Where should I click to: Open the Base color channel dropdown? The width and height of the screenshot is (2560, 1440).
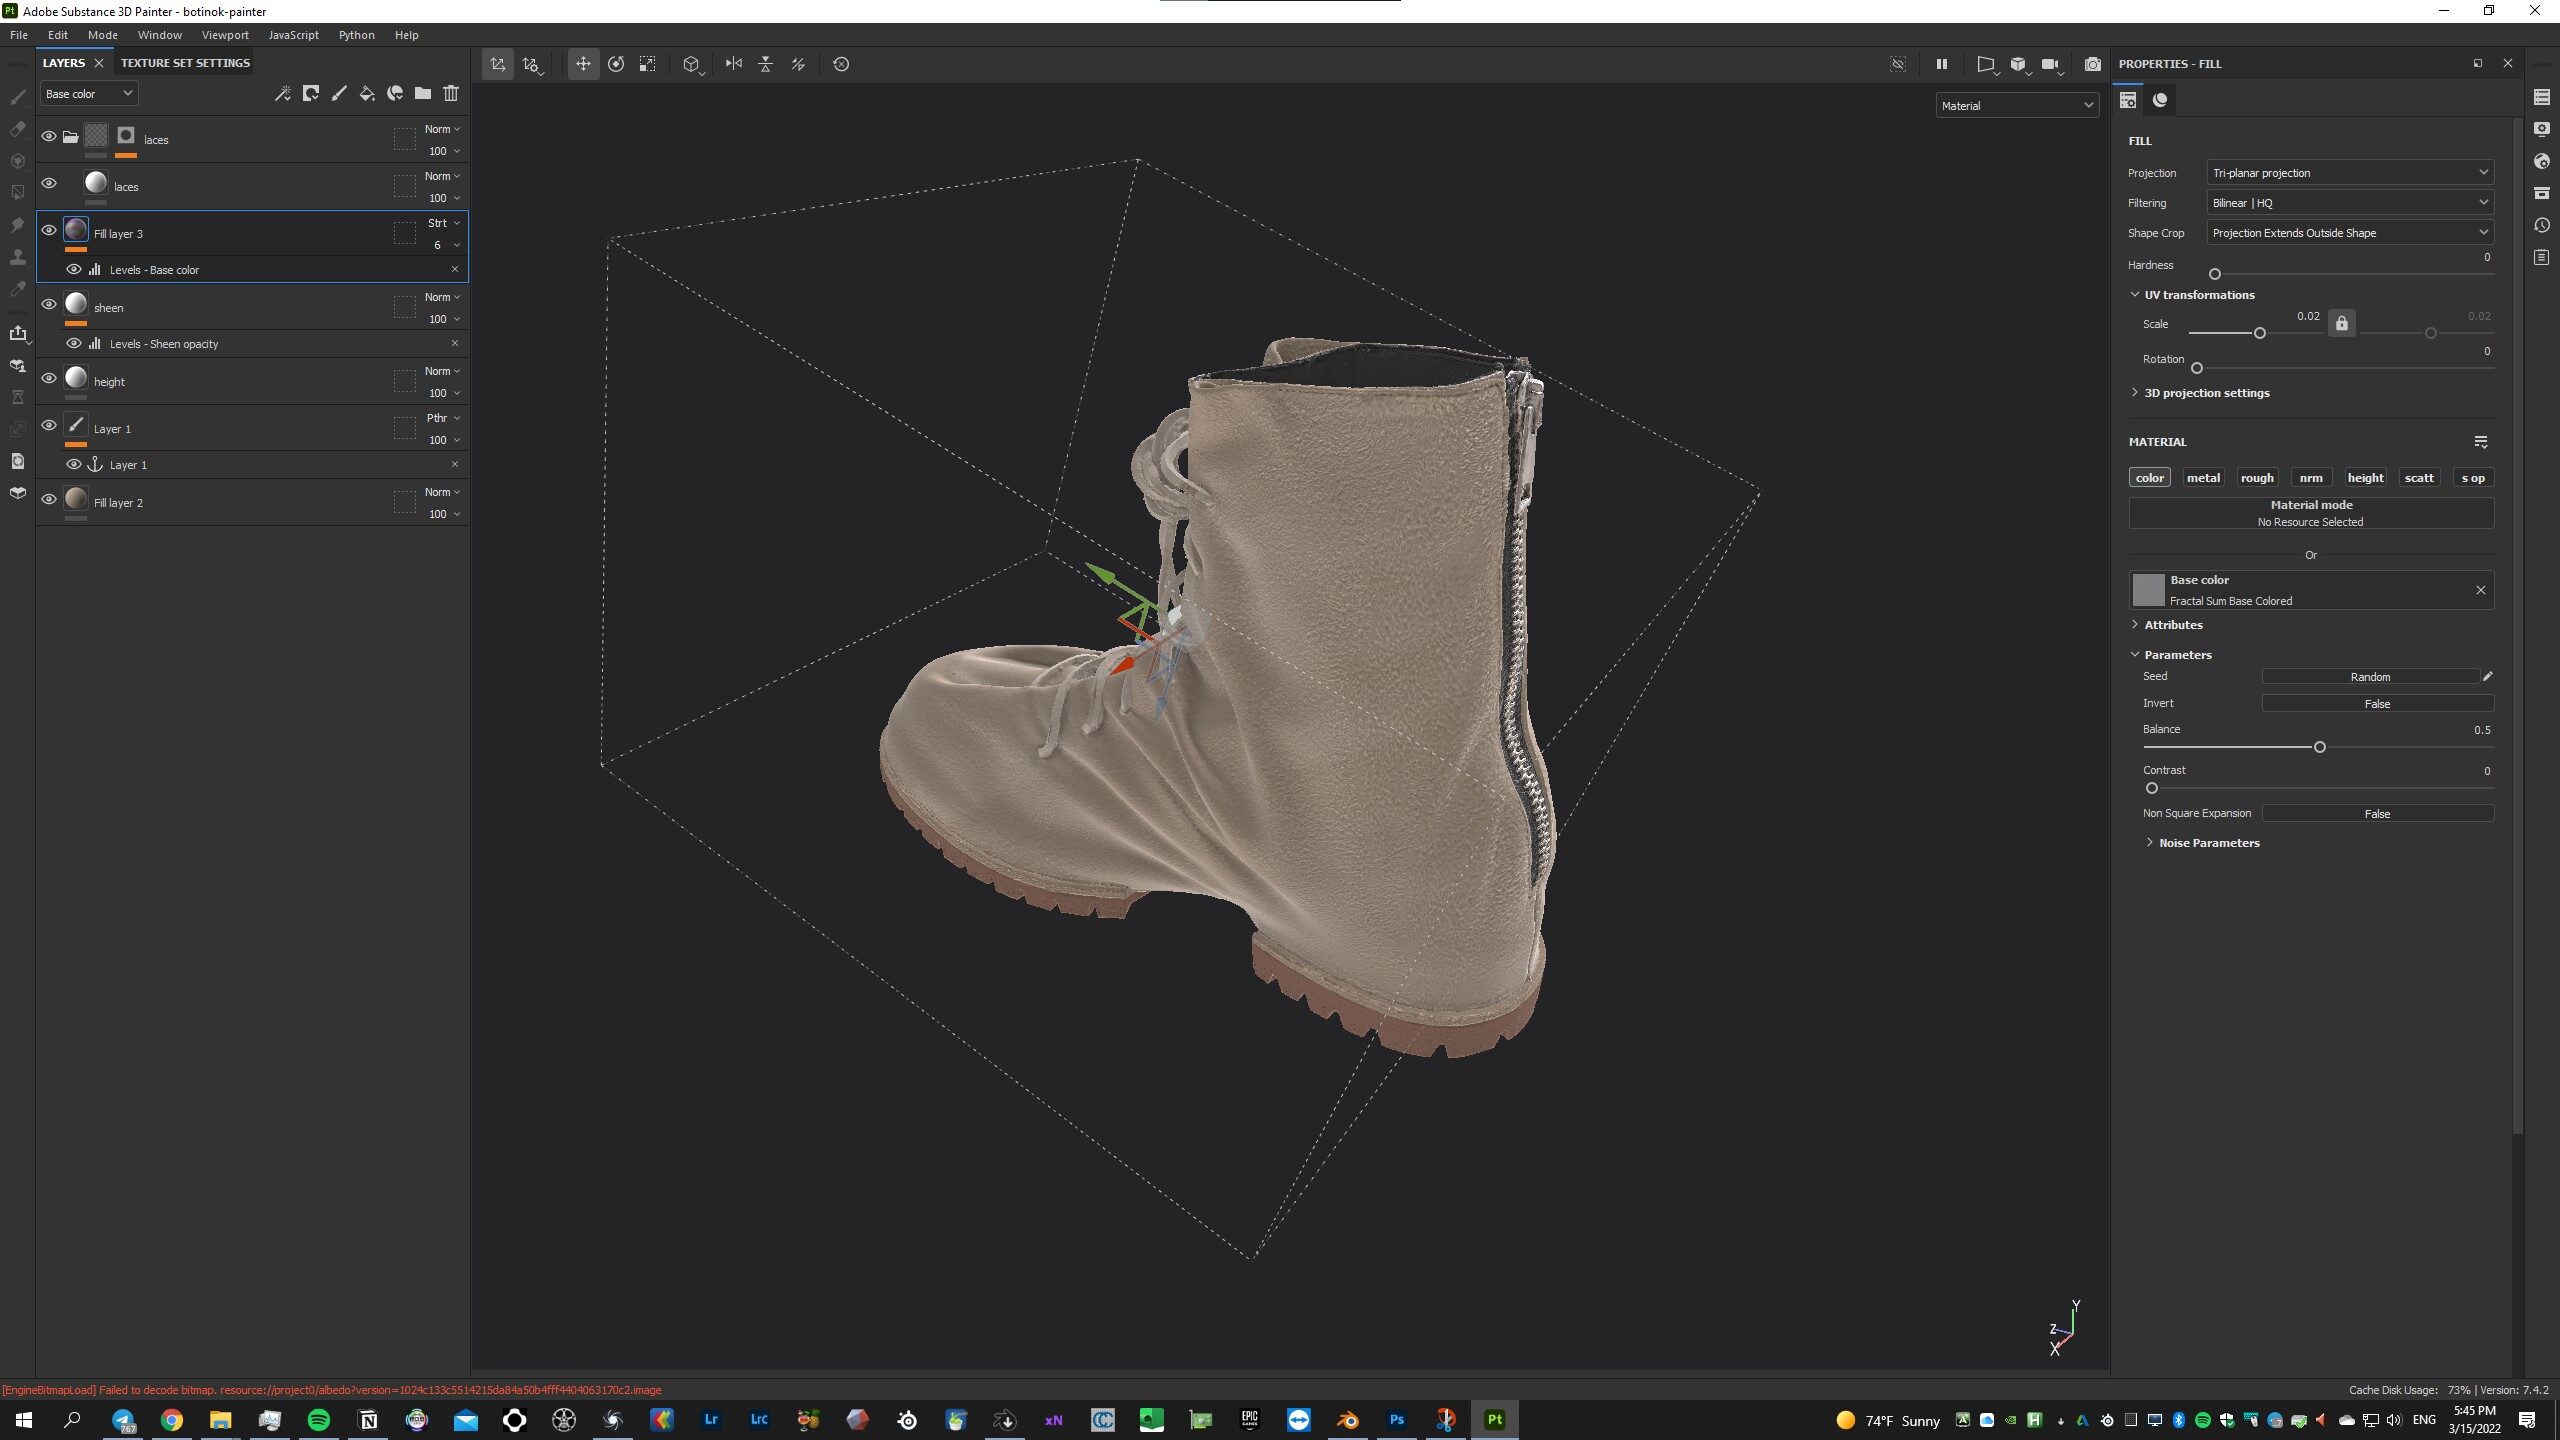89,94
